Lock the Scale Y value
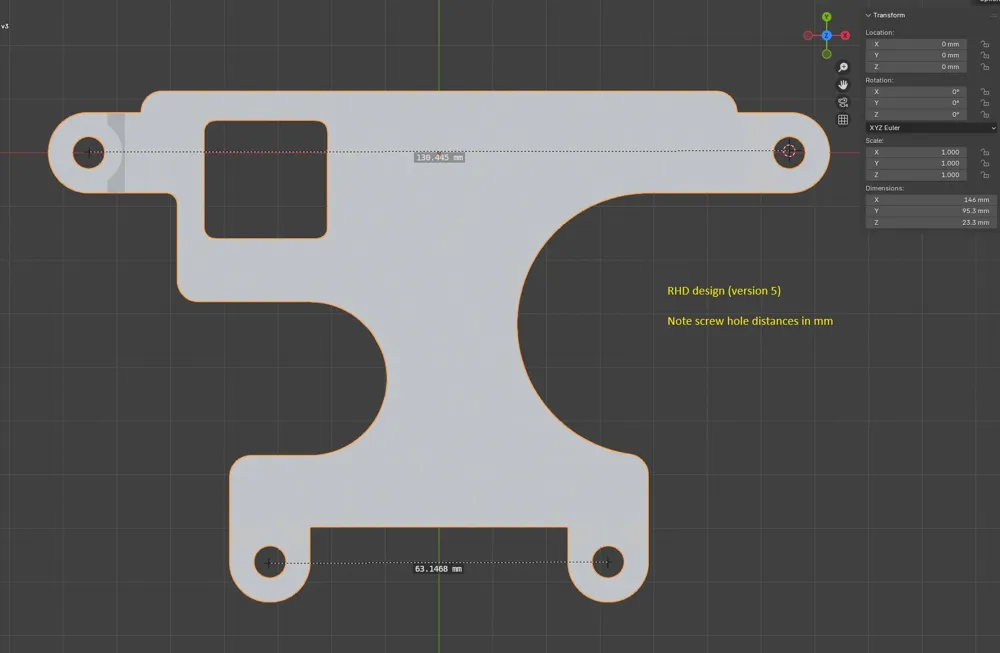Screen dimensions: 1000x653 coord(985,163)
